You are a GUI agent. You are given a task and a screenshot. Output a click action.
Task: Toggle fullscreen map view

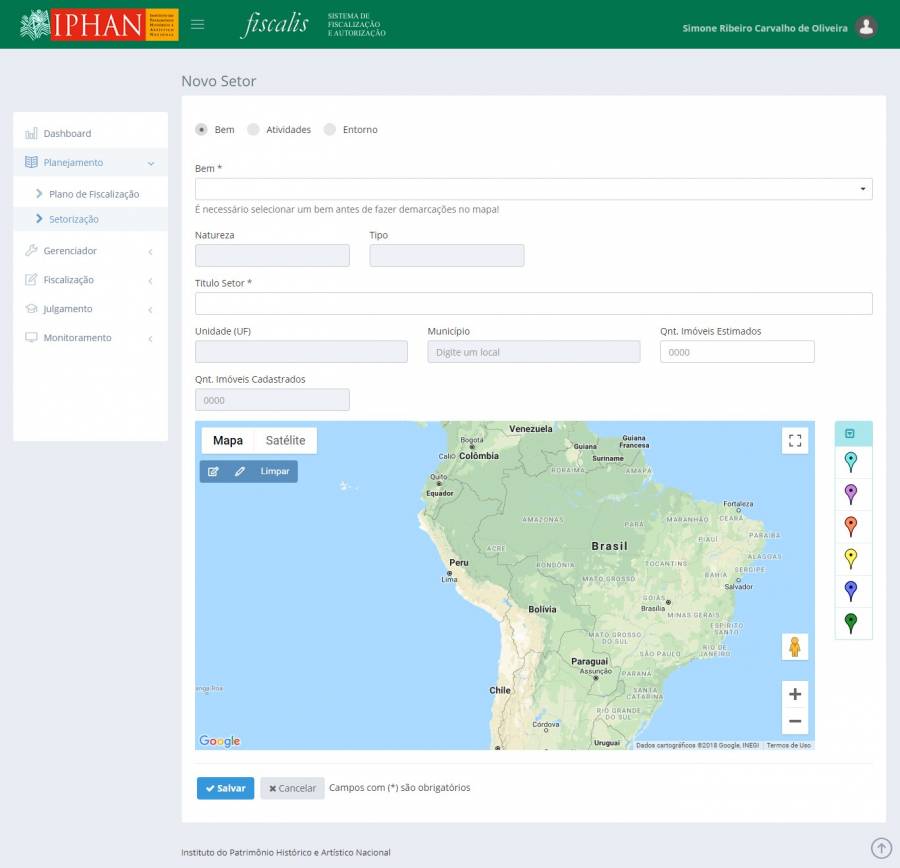click(795, 441)
